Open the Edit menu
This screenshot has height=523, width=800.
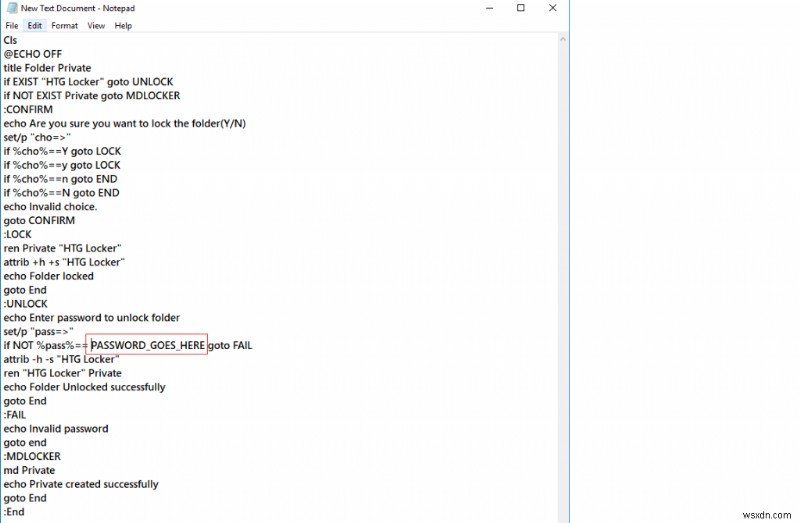tap(35, 26)
